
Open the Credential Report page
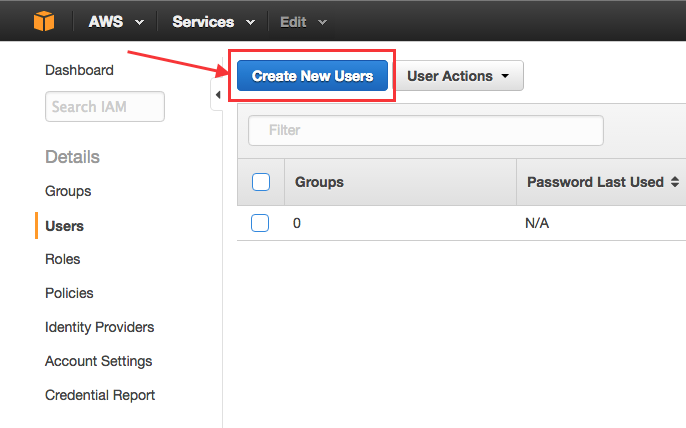tap(100, 395)
